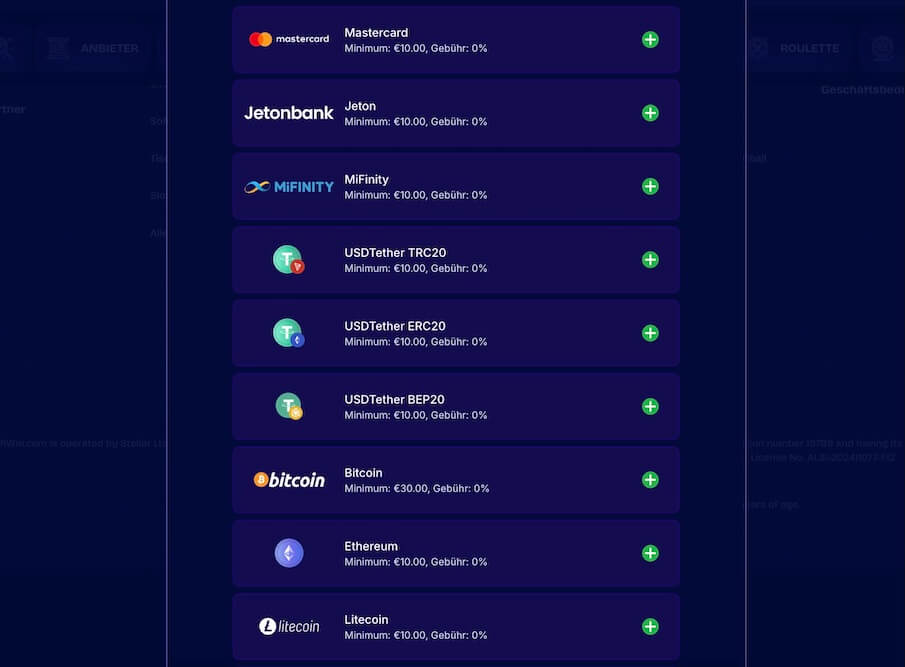Click the Ethereum coin icon

point(289,553)
